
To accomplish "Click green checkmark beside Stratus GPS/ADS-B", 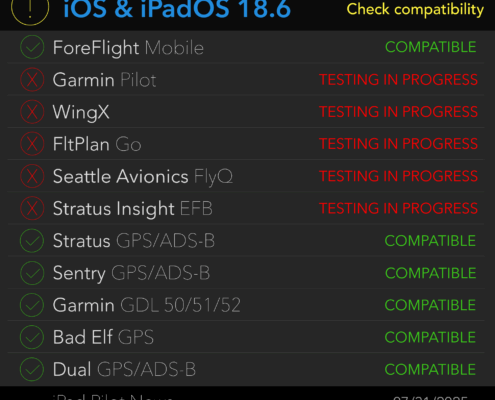I will [x=32, y=241].
